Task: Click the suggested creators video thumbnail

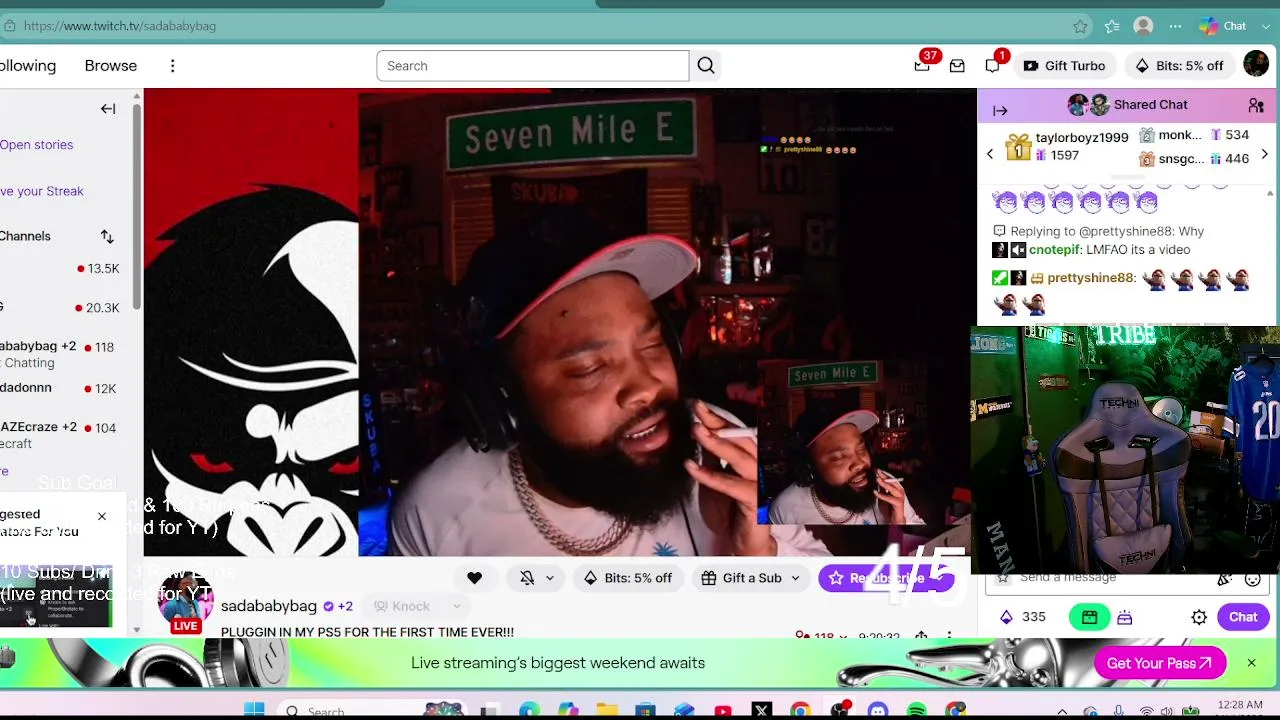Action: 56,596
